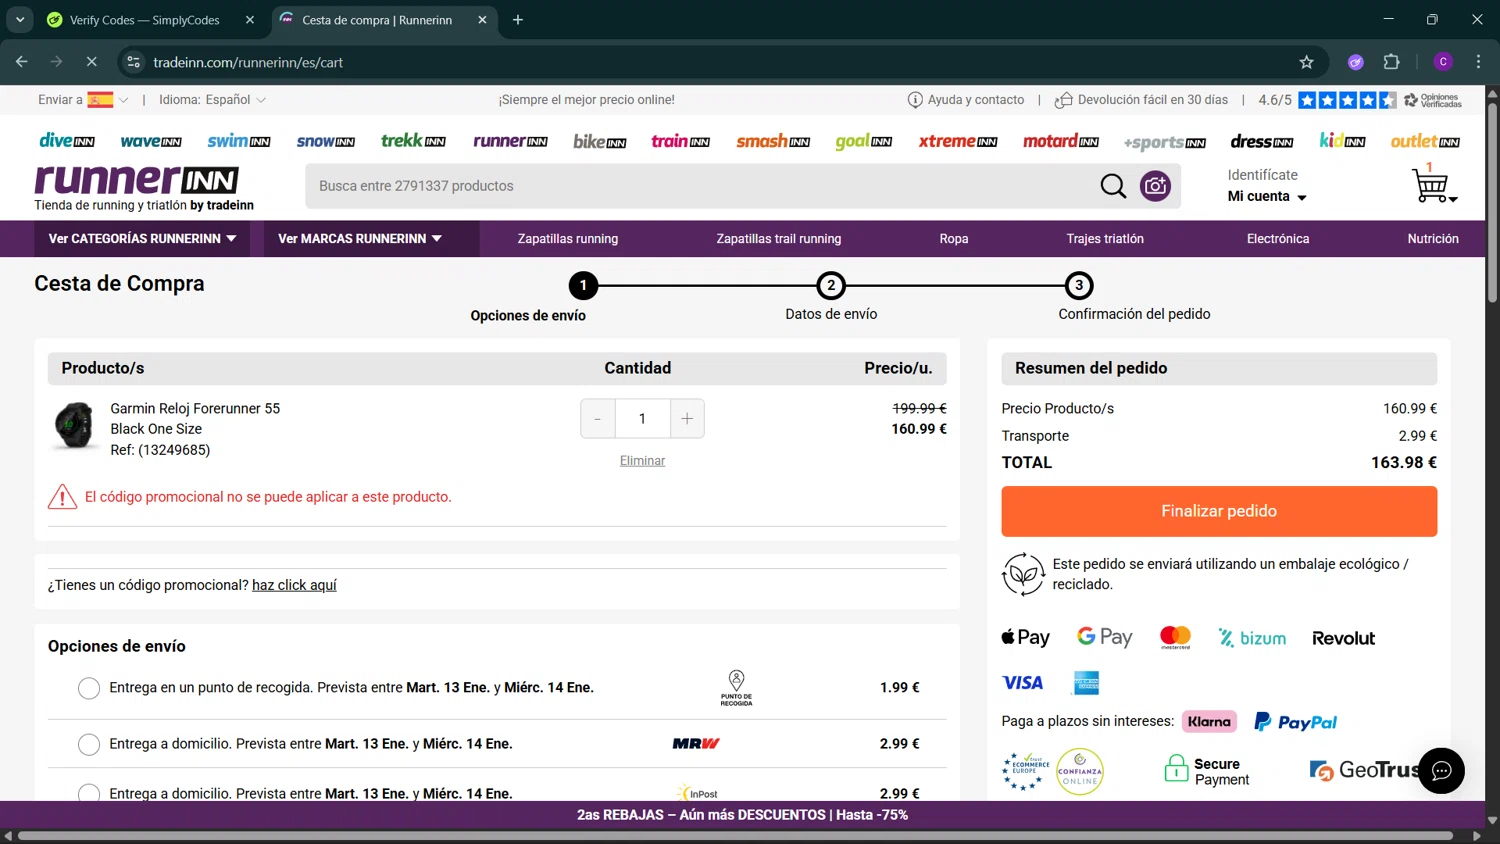Click the traininn store logo
Screen dimensions: 1500x844
coord(680,141)
